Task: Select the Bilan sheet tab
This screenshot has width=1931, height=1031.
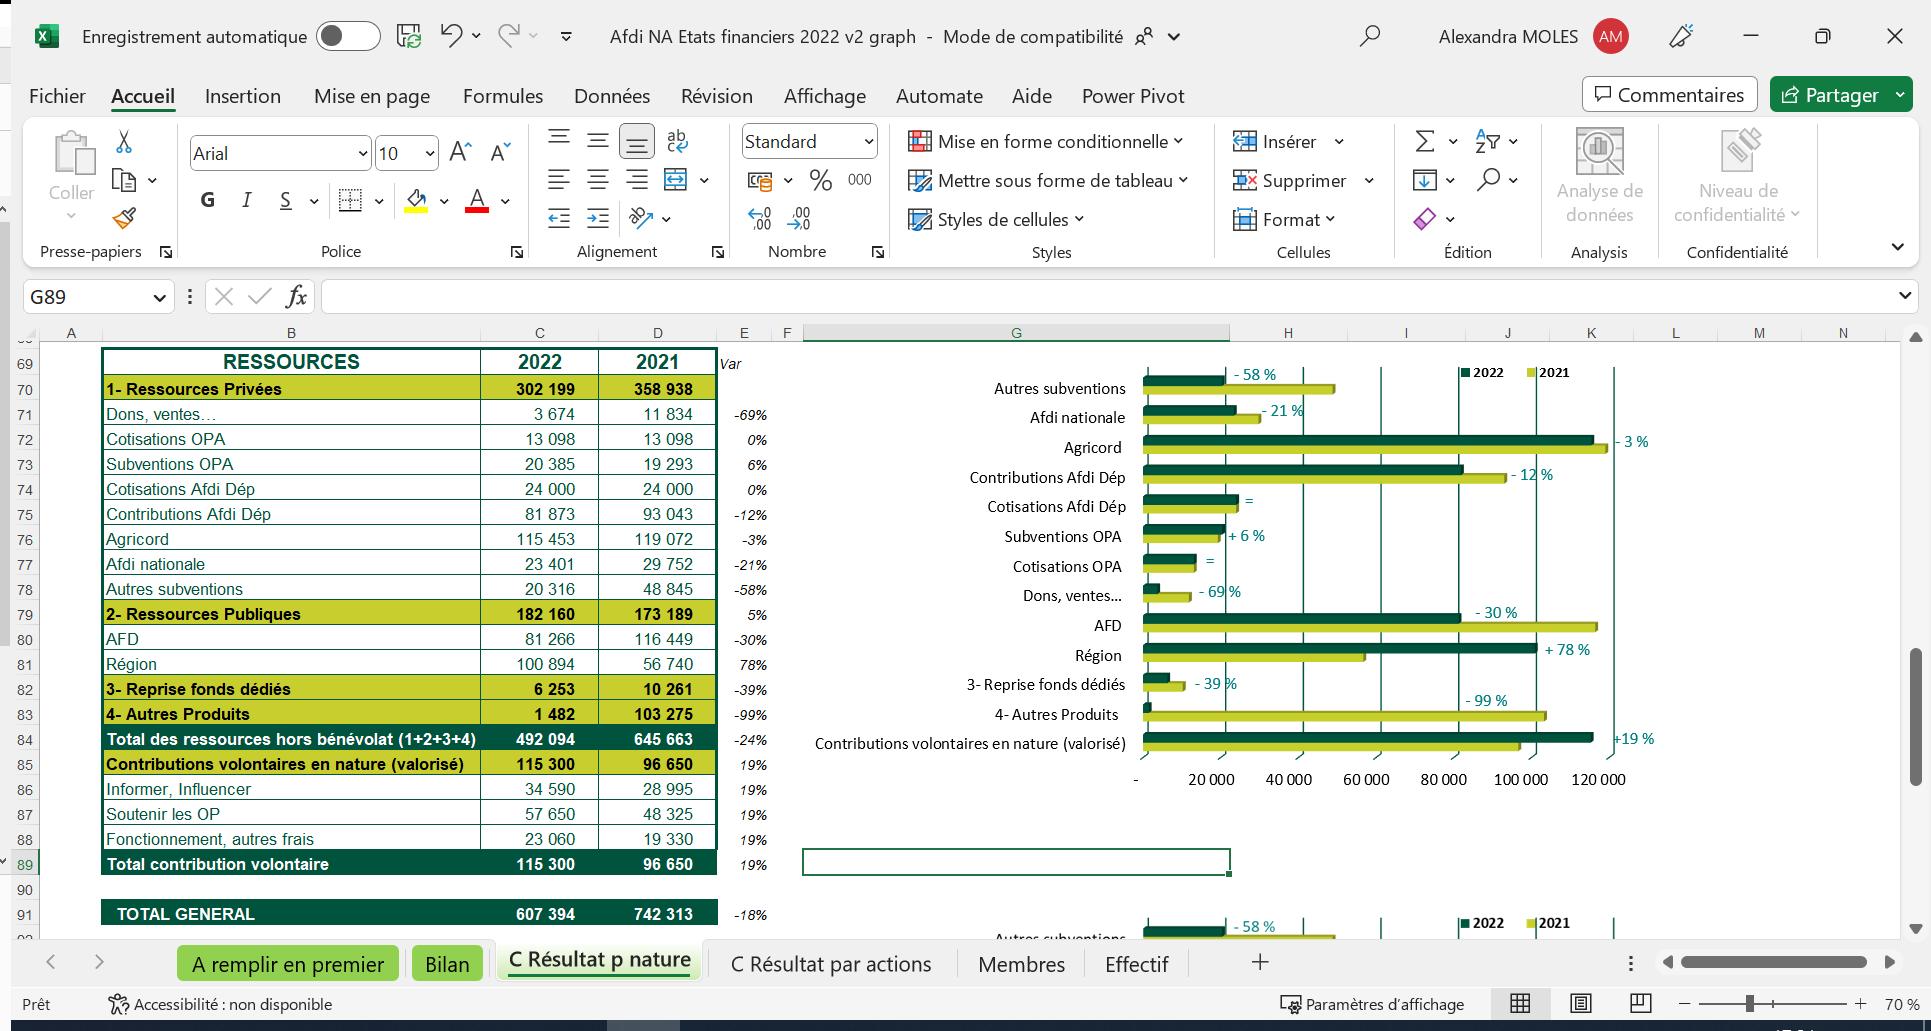Action: pyautogui.click(x=447, y=964)
